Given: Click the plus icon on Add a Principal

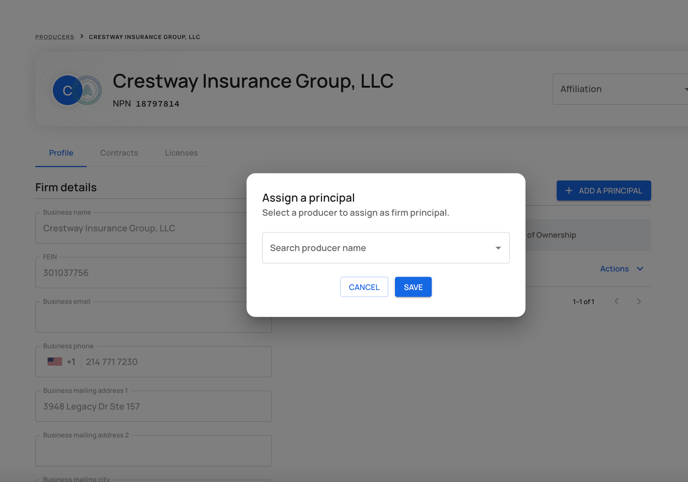Looking at the screenshot, I should (569, 191).
